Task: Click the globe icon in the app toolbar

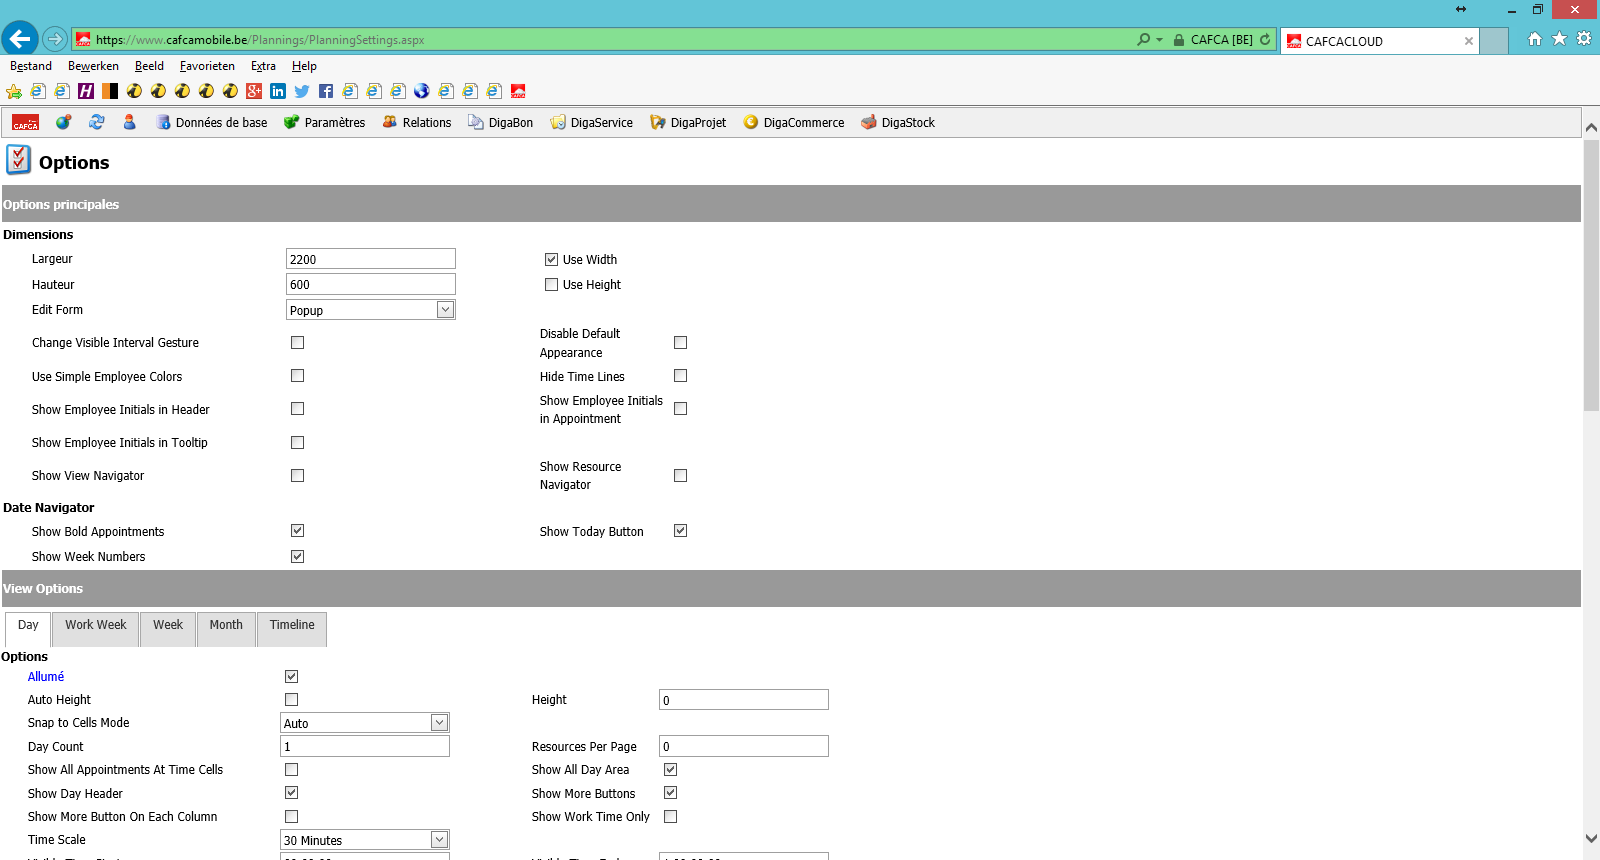Action: point(63,122)
